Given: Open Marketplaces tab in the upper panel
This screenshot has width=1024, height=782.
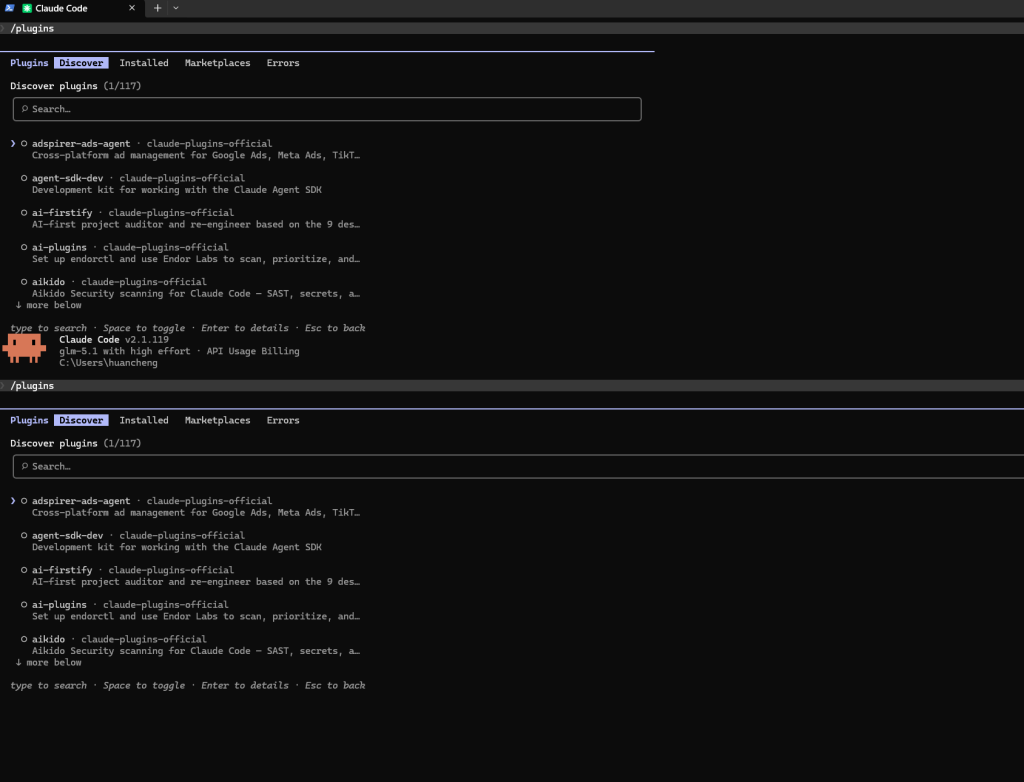Looking at the screenshot, I should tap(217, 63).
